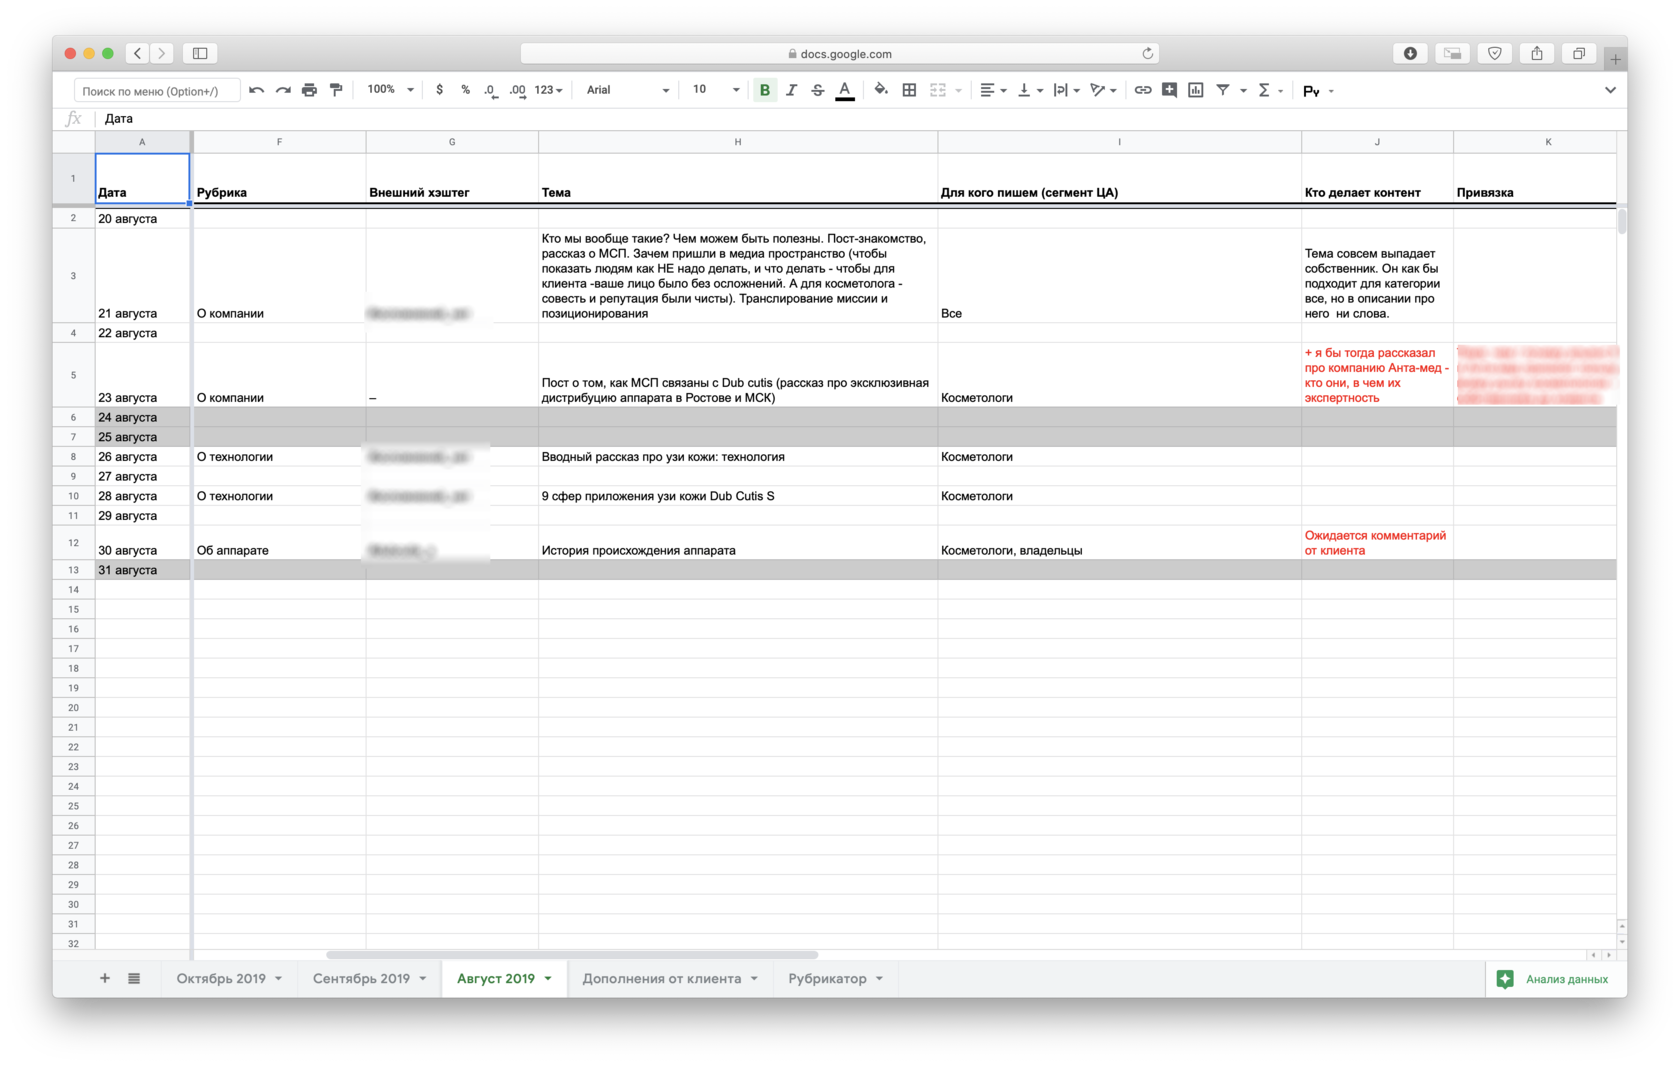Increase decimal places

tap(517, 90)
